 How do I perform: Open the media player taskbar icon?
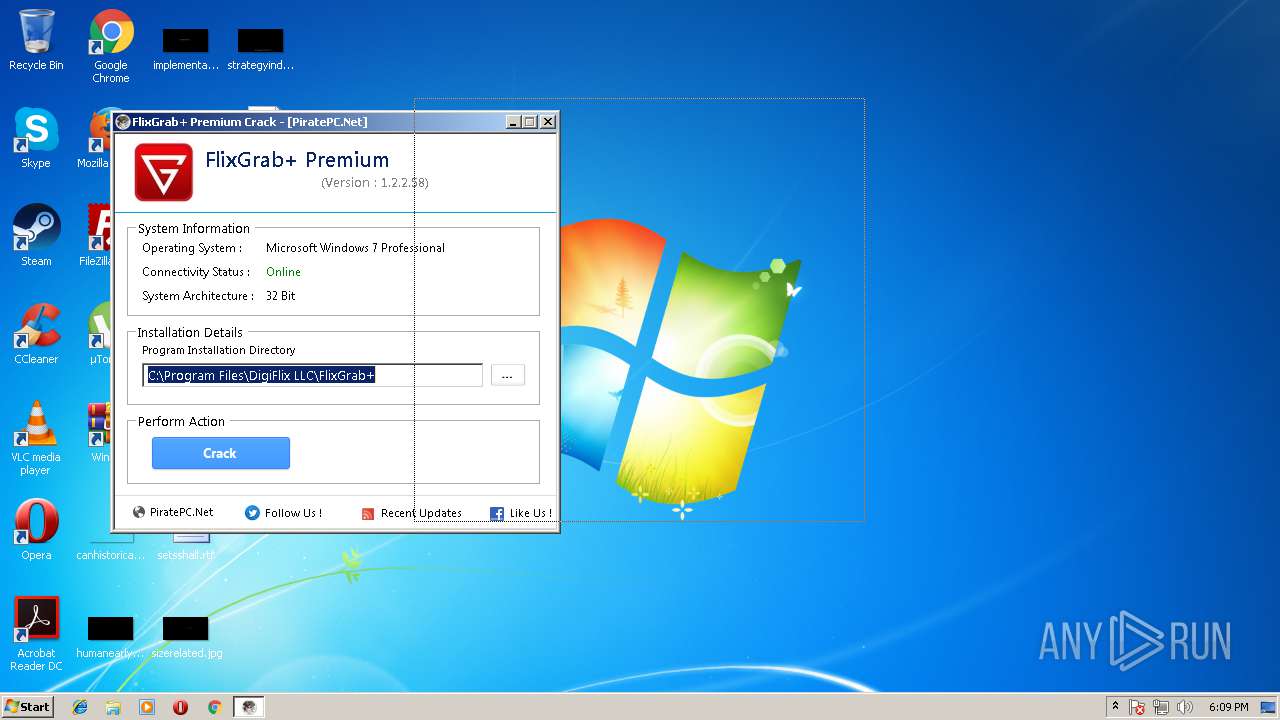[x=147, y=707]
